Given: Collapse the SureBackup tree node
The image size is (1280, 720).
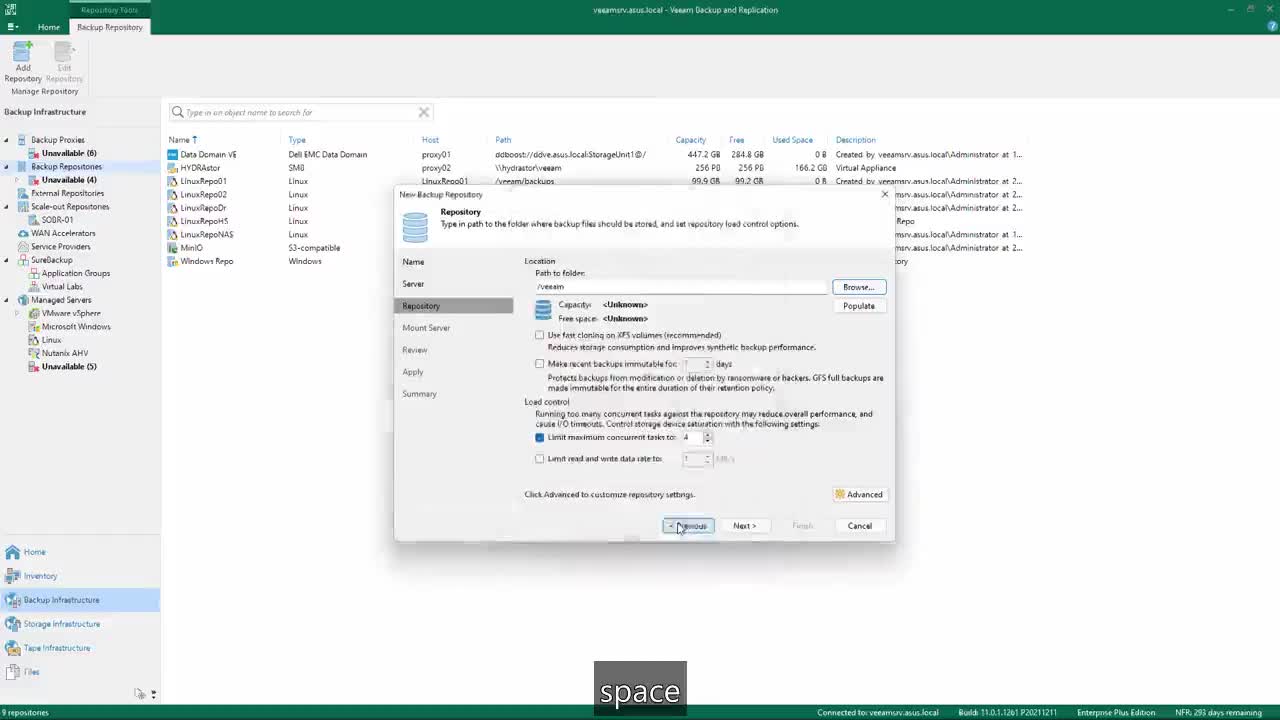Looking at the screenshot, I should [7, 260].
